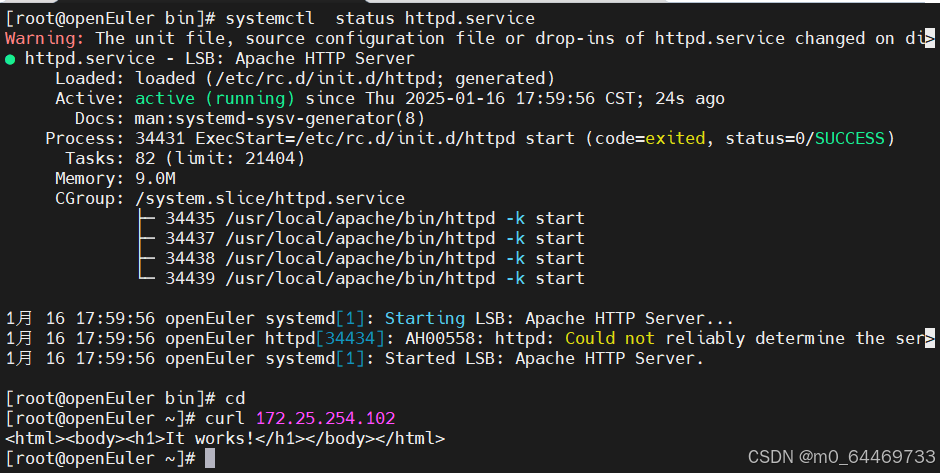Click the 'AH00558' error code
Viewport: 940px width, 473px height.
tap(440, 338)
